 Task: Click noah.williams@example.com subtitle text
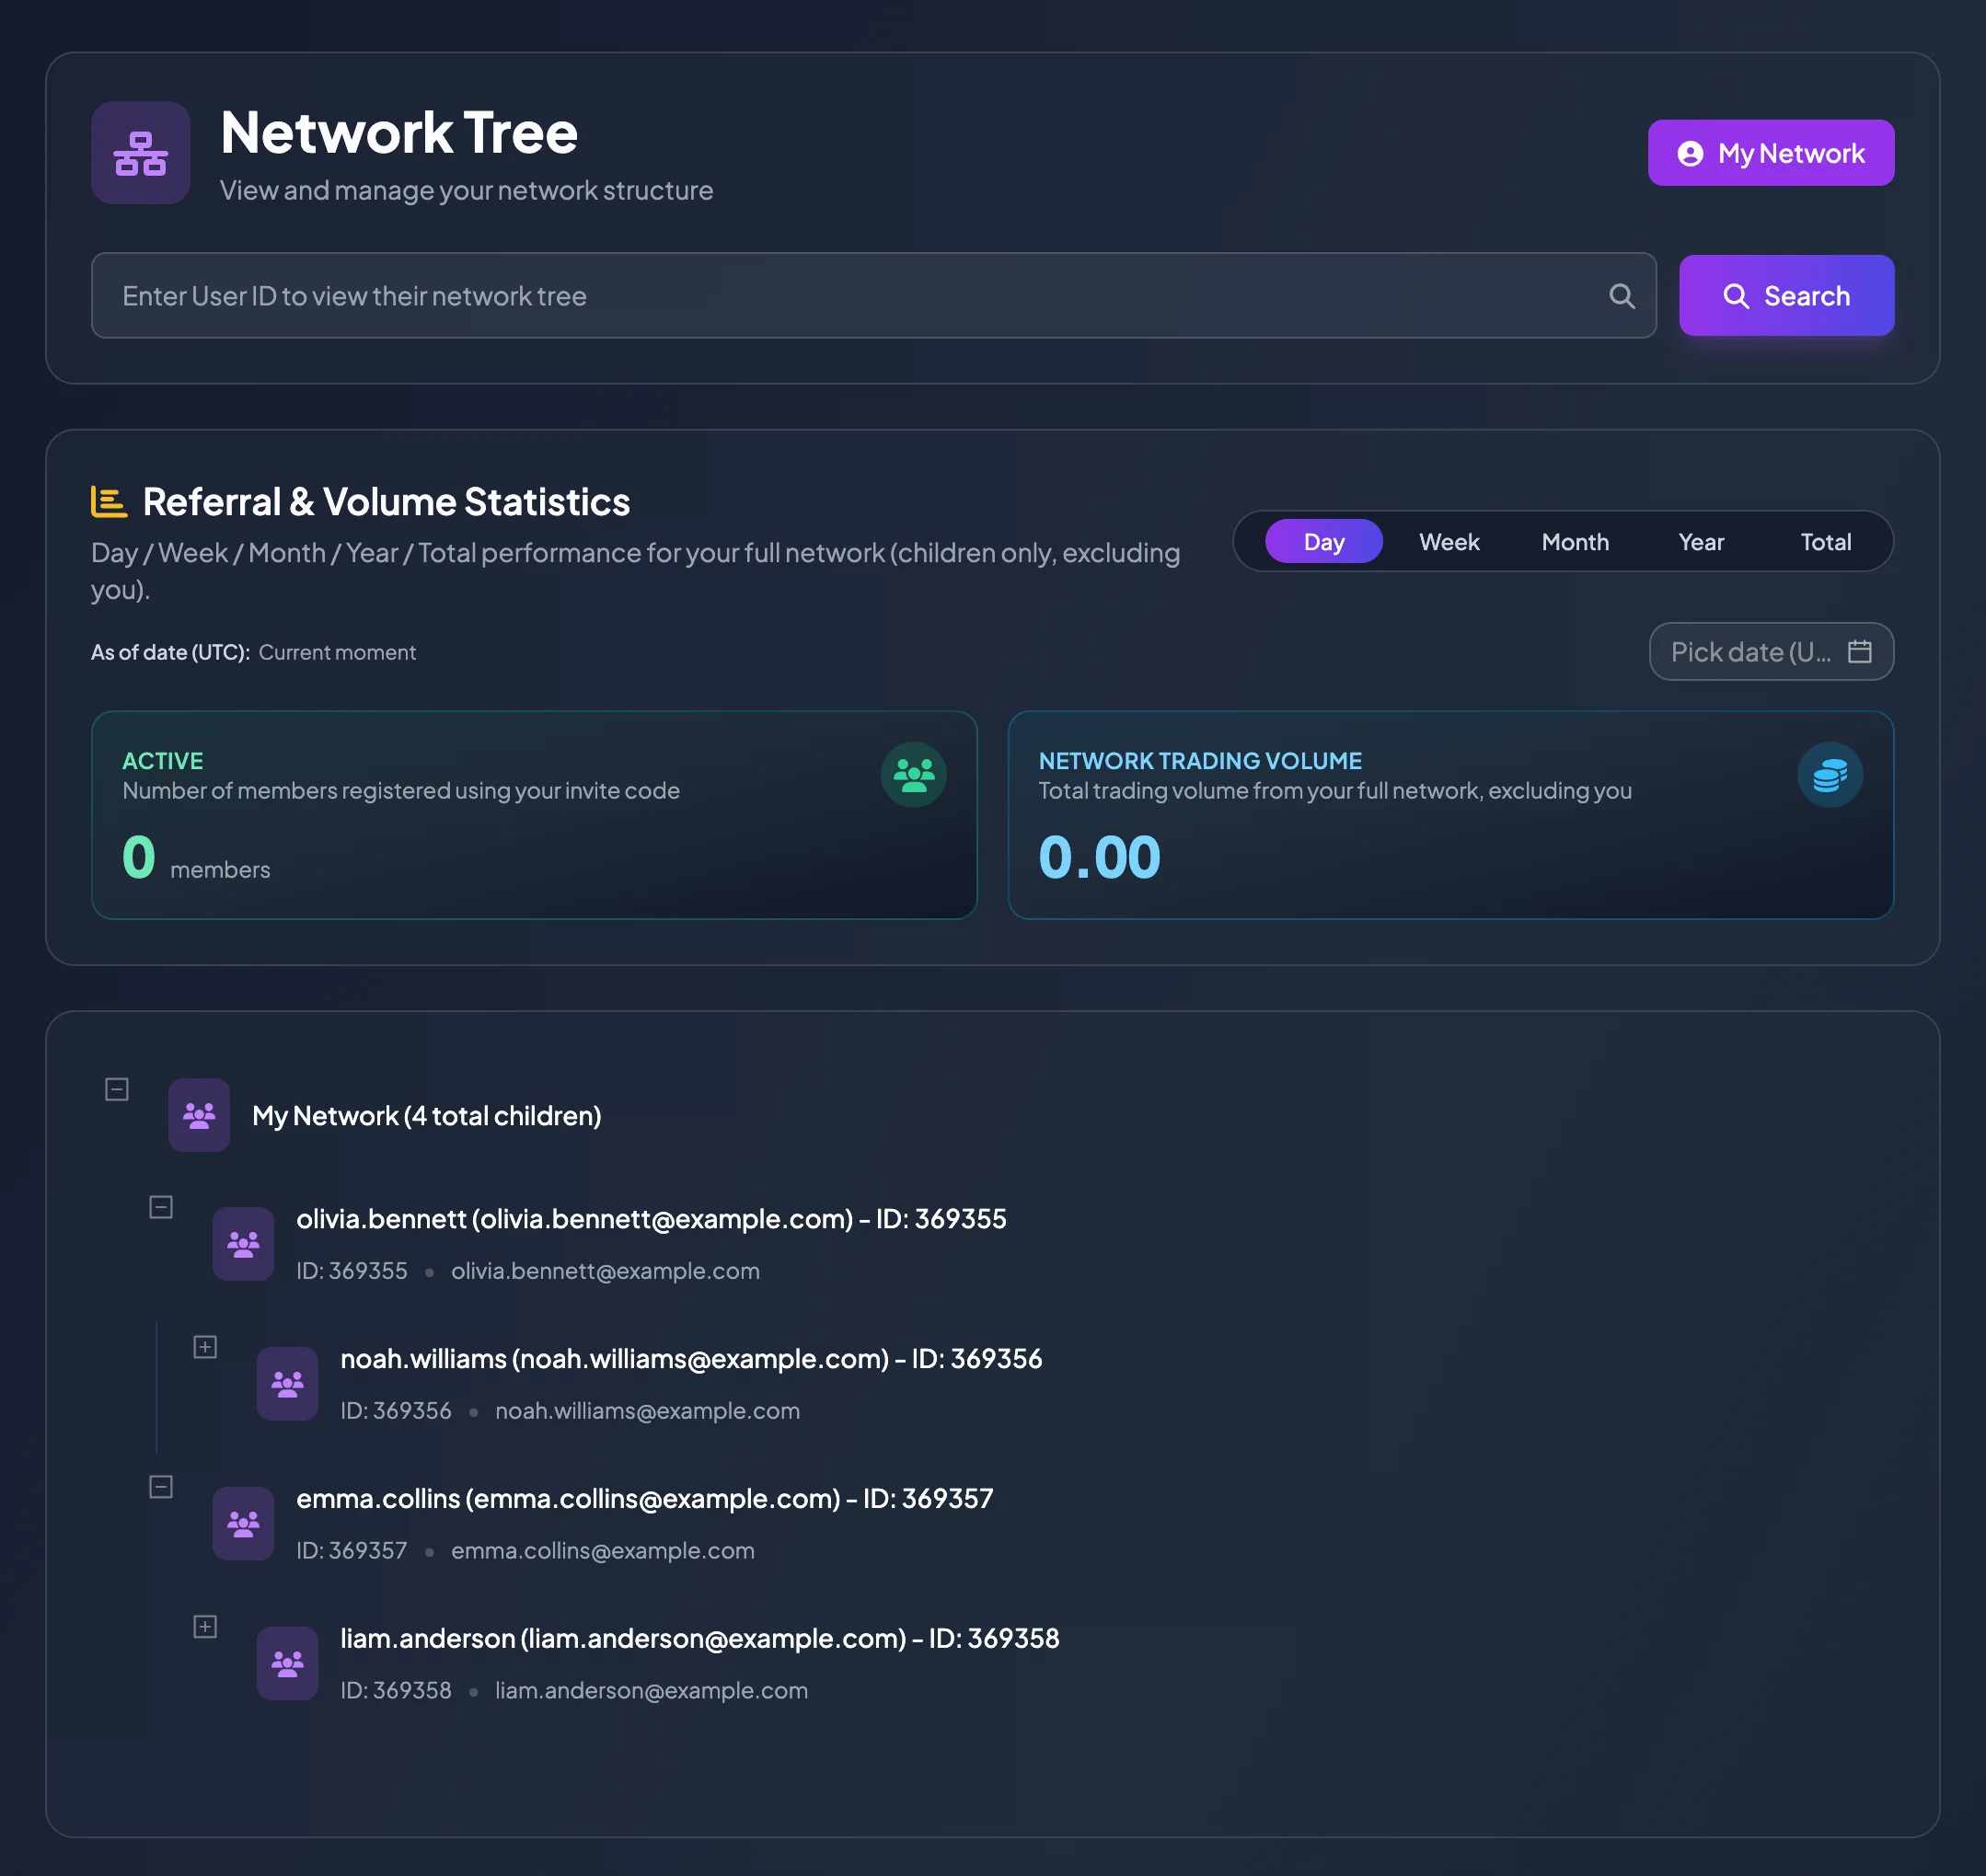click(647, 1411)
